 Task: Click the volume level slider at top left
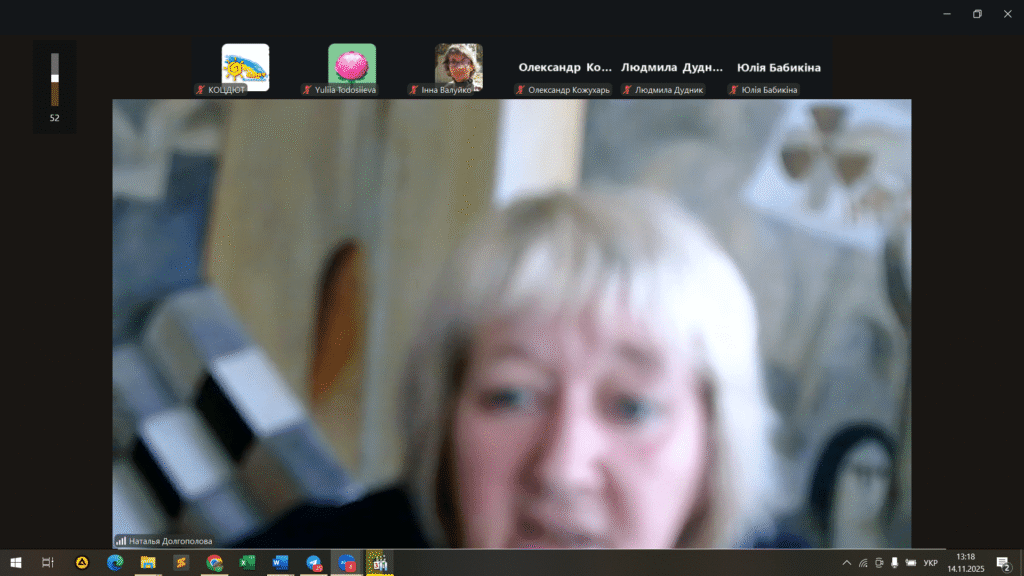pyautogui.click(x=55, y=79)
